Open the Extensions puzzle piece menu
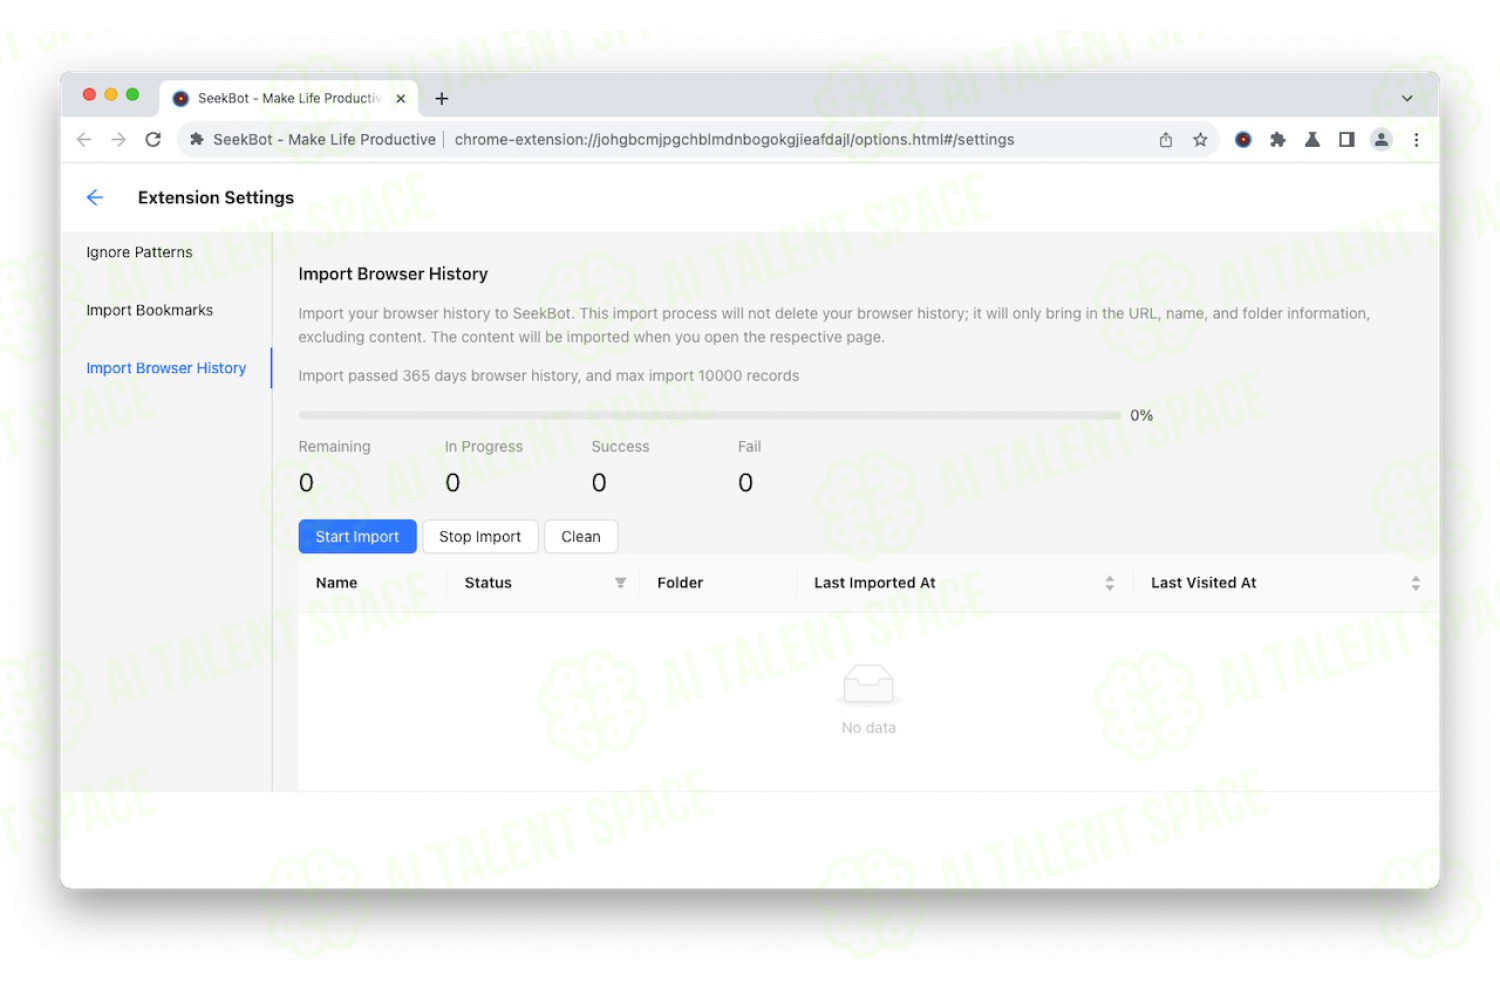The image size is (1500, 1000). coord(1277,140)
